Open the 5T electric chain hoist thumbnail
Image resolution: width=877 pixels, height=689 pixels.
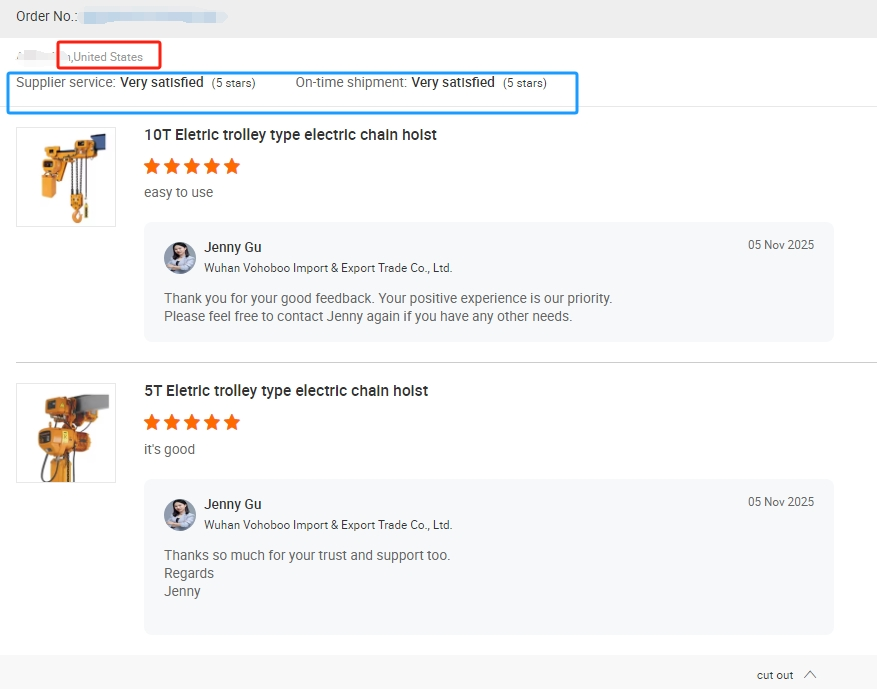pyautogui.click(x=66, y=433)
